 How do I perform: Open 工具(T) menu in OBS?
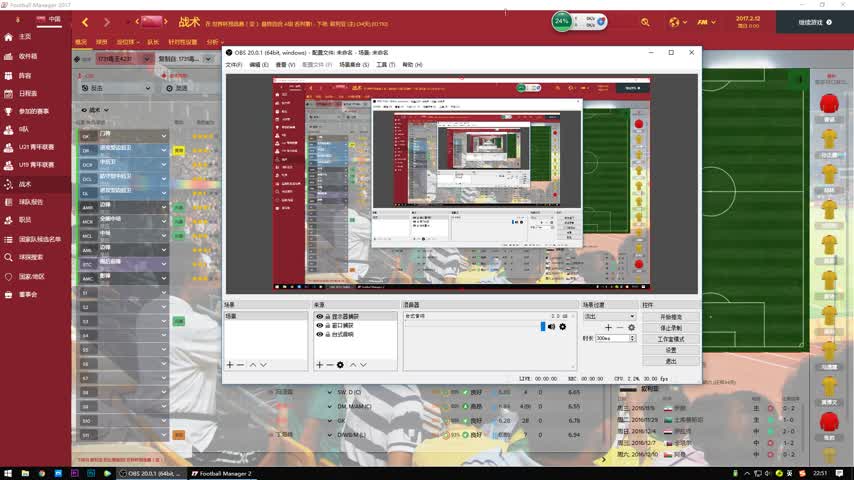tap(385, 65)
